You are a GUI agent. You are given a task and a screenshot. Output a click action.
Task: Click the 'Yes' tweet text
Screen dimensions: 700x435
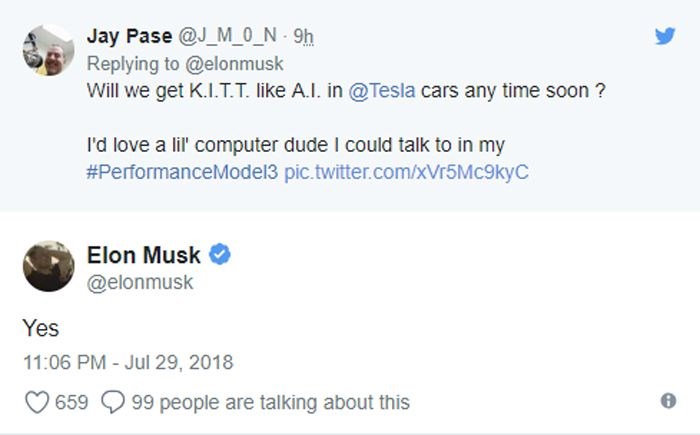point(40,327)
